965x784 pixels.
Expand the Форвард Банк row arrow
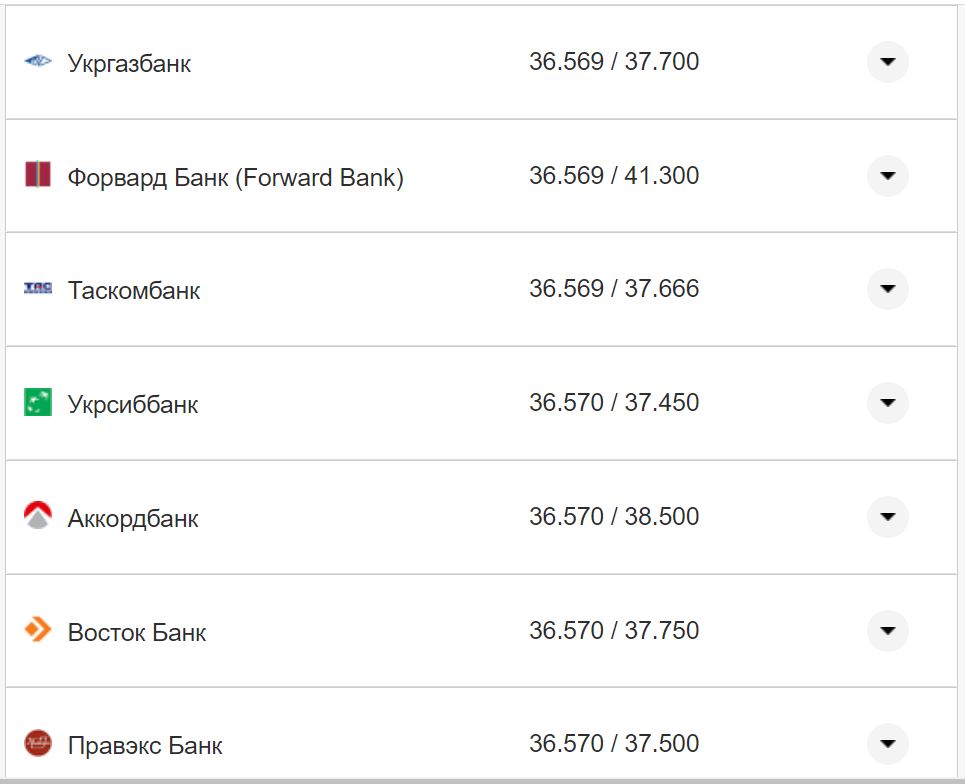[887, 176]
